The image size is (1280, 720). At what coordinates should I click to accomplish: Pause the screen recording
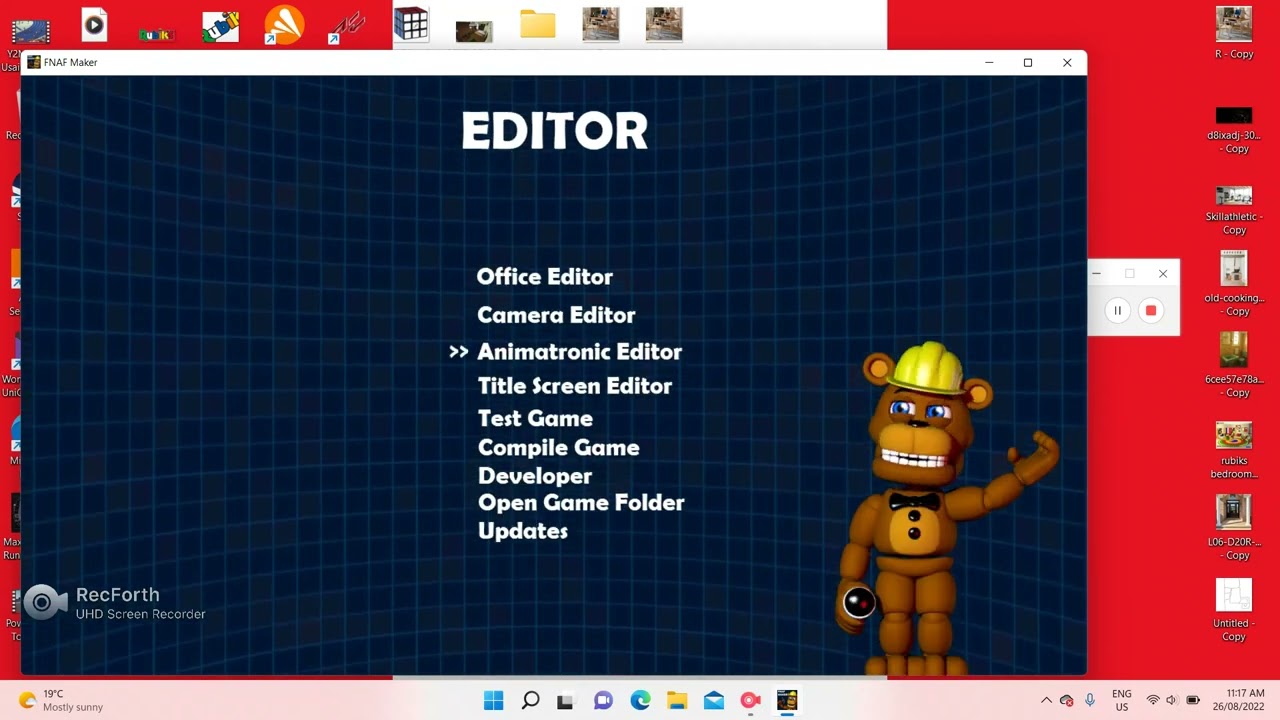[x=1118, y=311]
